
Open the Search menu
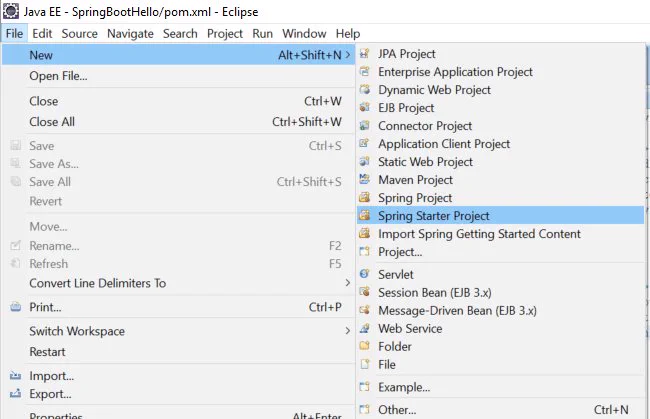coord(180,33)
